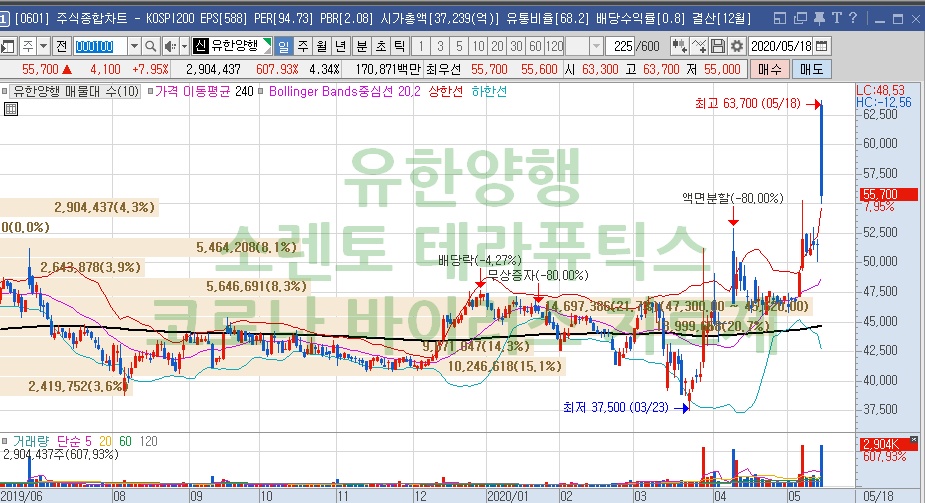Click the red 2,904K volume tag
925x503 pixels.
click(889, 445)
